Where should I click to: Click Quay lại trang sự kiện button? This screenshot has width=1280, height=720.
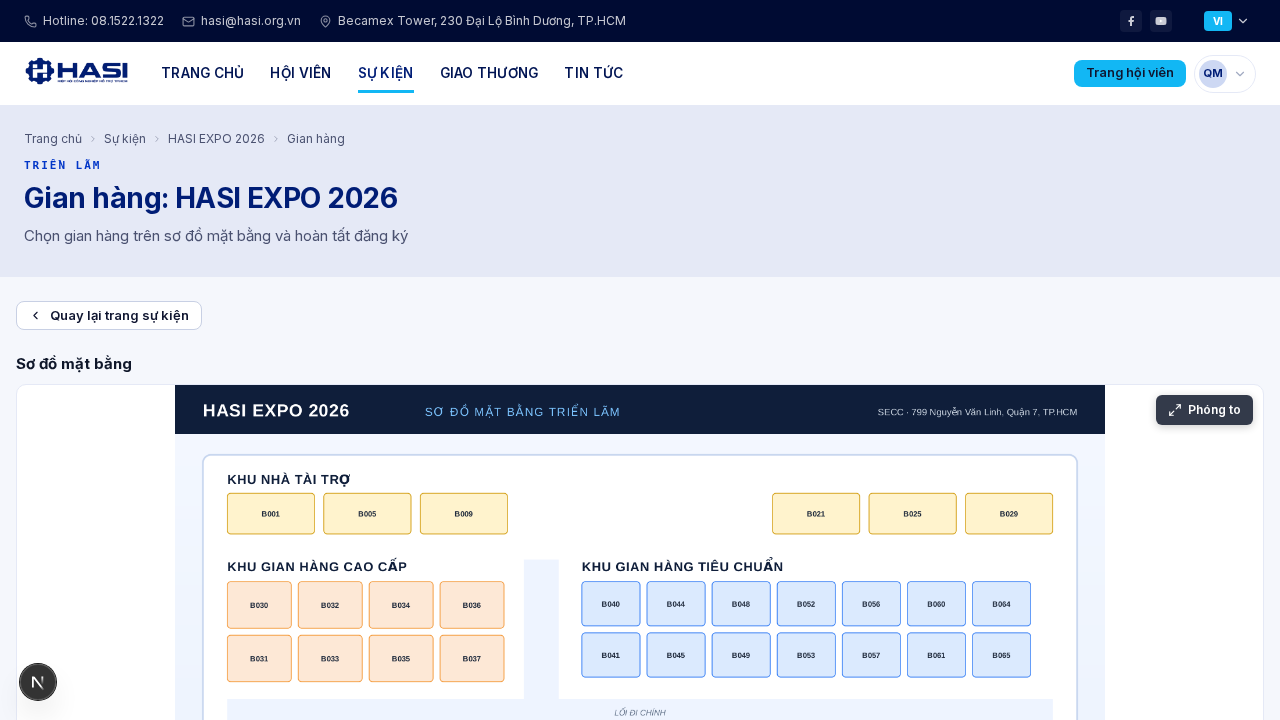click(109, 315)
